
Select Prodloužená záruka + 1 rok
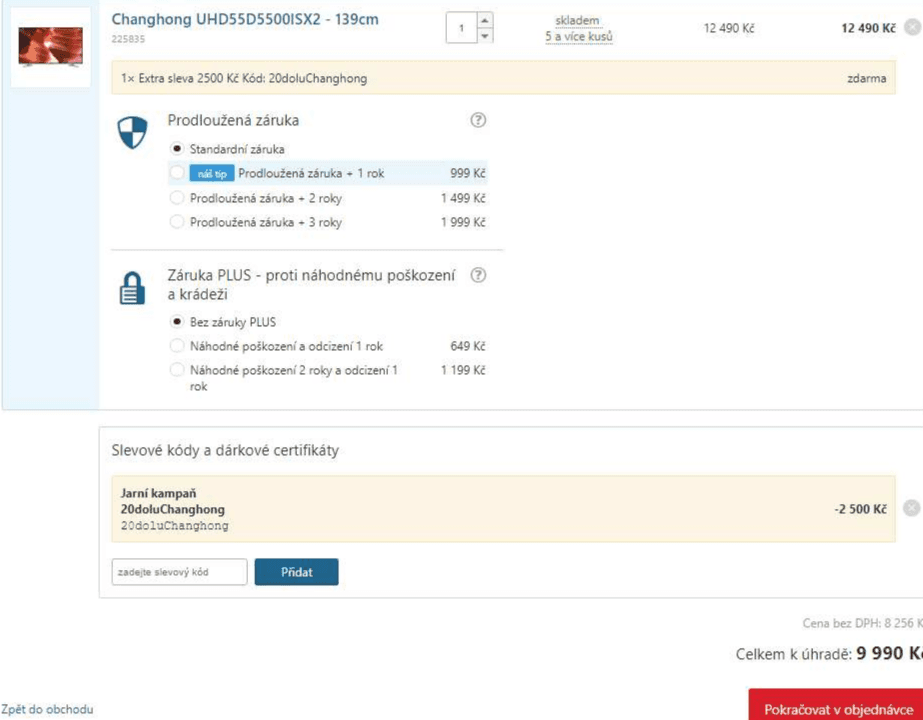pos(177,173)
